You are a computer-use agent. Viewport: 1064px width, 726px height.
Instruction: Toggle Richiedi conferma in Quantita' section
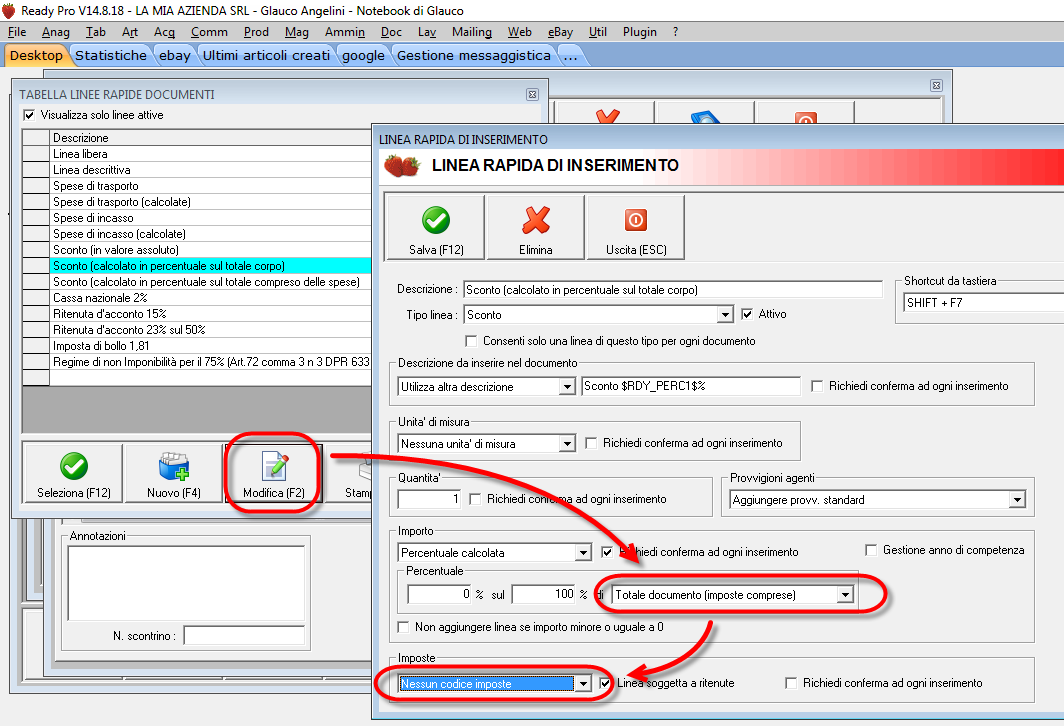click(475, 499)
